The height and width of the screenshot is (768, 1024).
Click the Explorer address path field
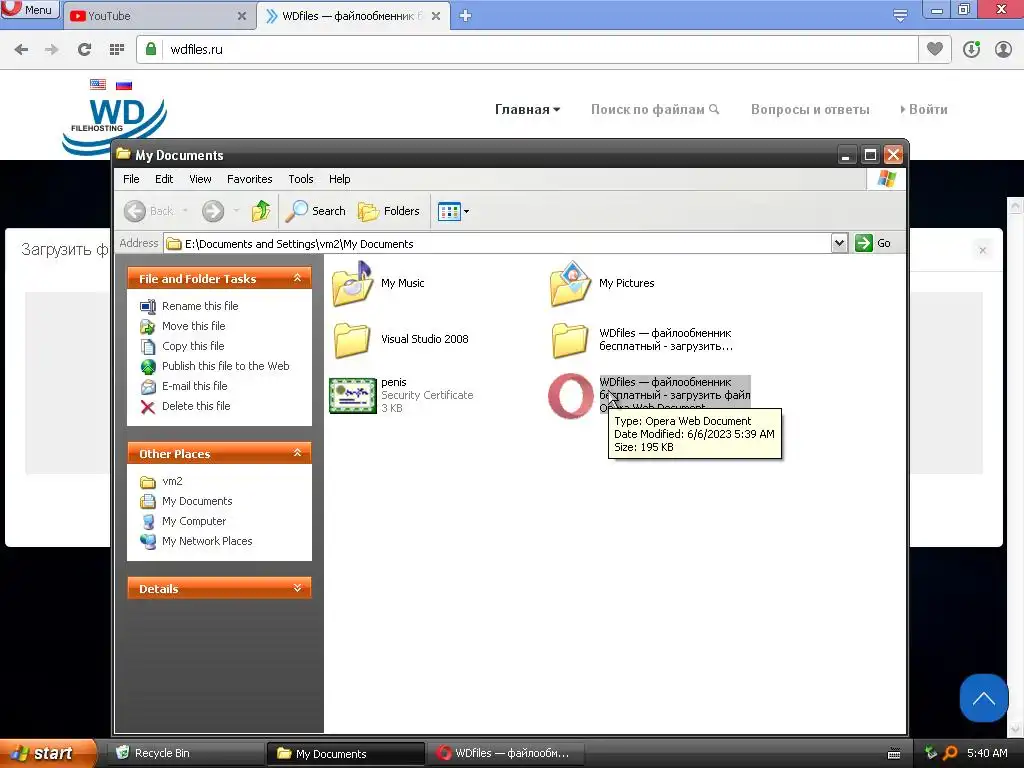(498, 244)
